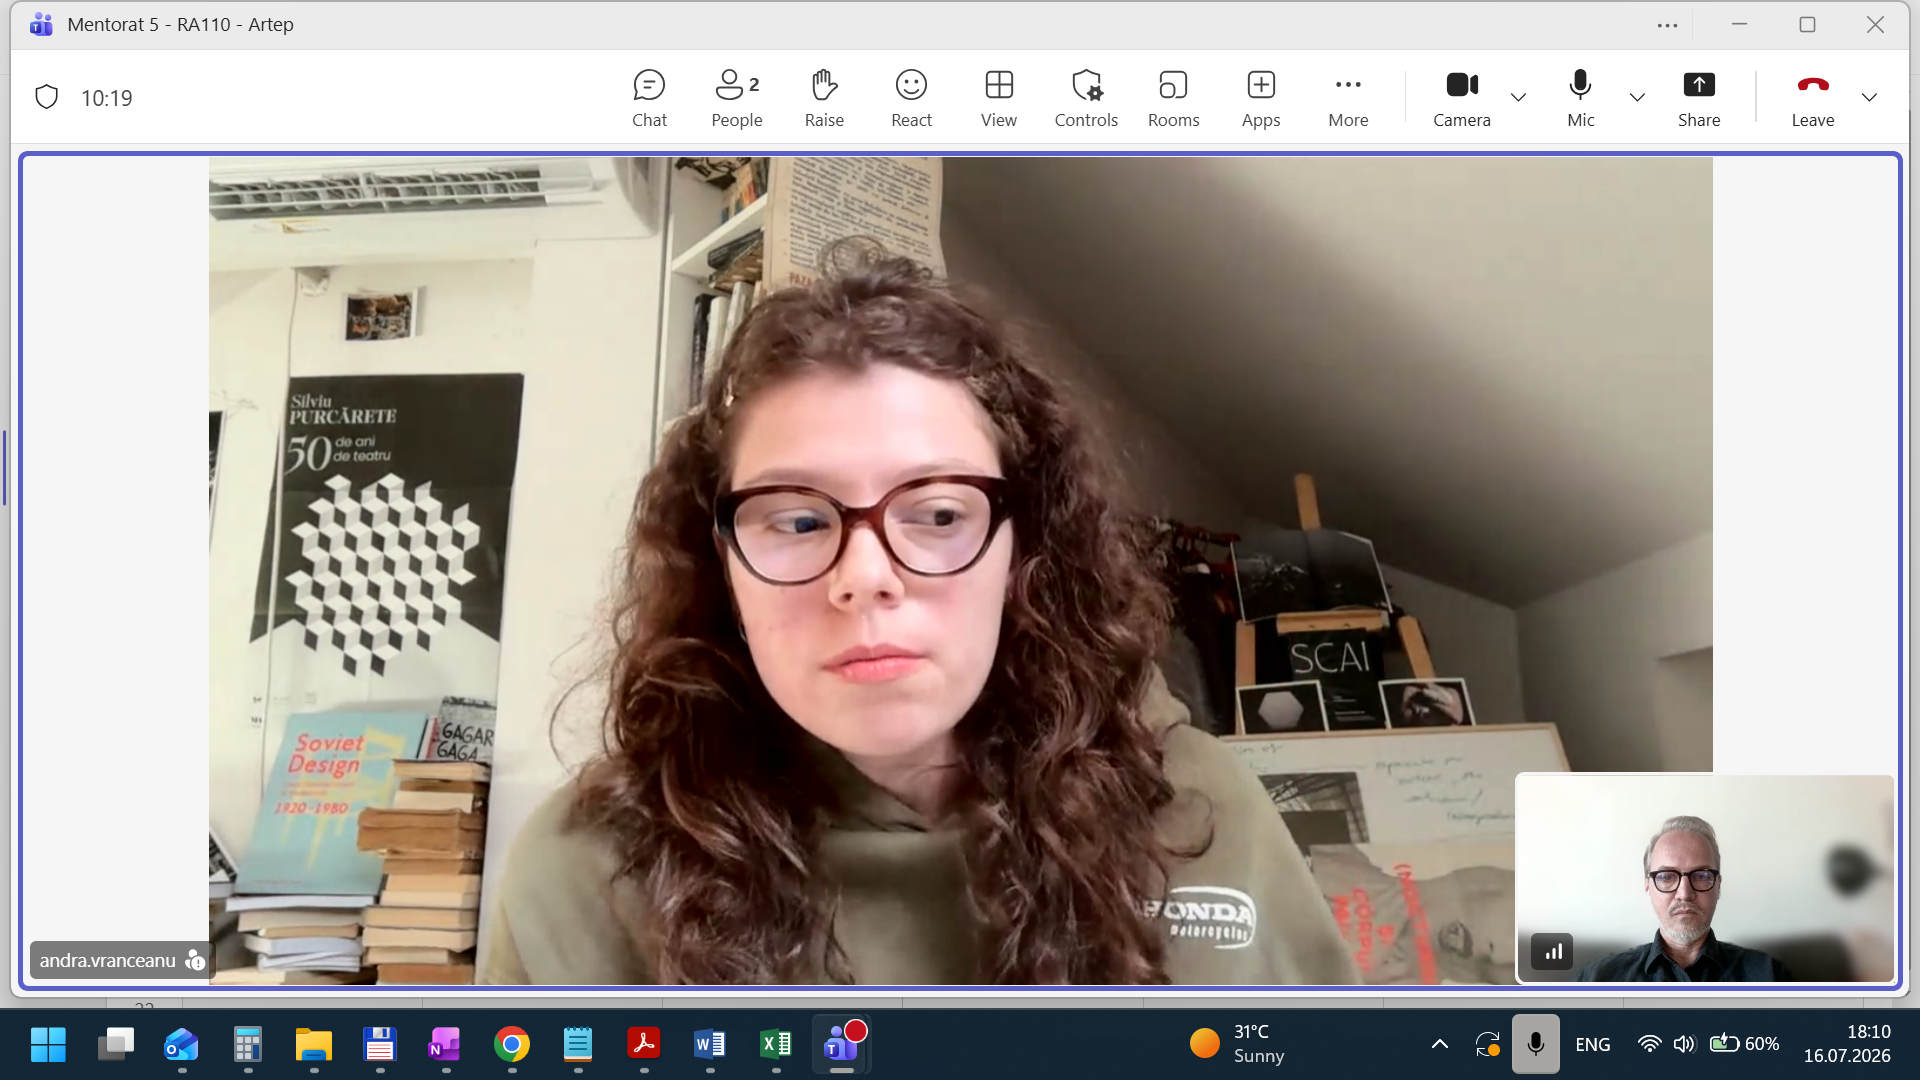This screenshot has height=1080, width=1920.
Task: Expand the Mic options chevron
Action: pos(1637,97)
